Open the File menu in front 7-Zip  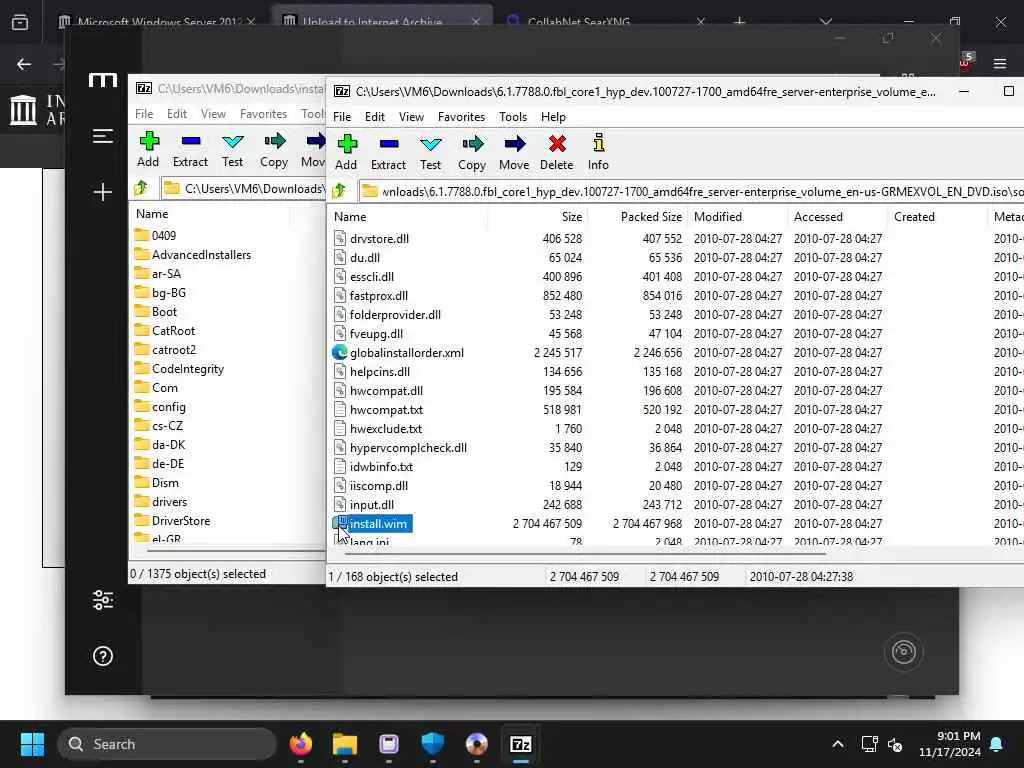[x=342, y=117]
